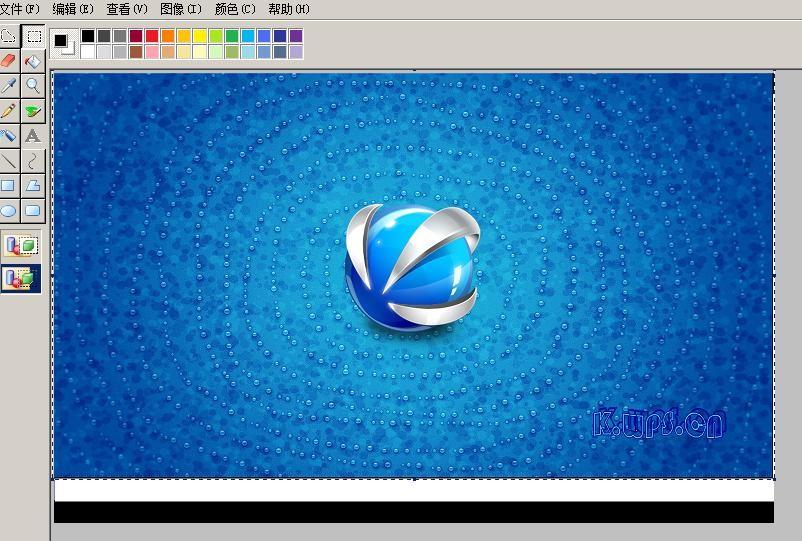Select the Brush tool
This screenshot has width=802, height=541.
[x=33, y=111]
